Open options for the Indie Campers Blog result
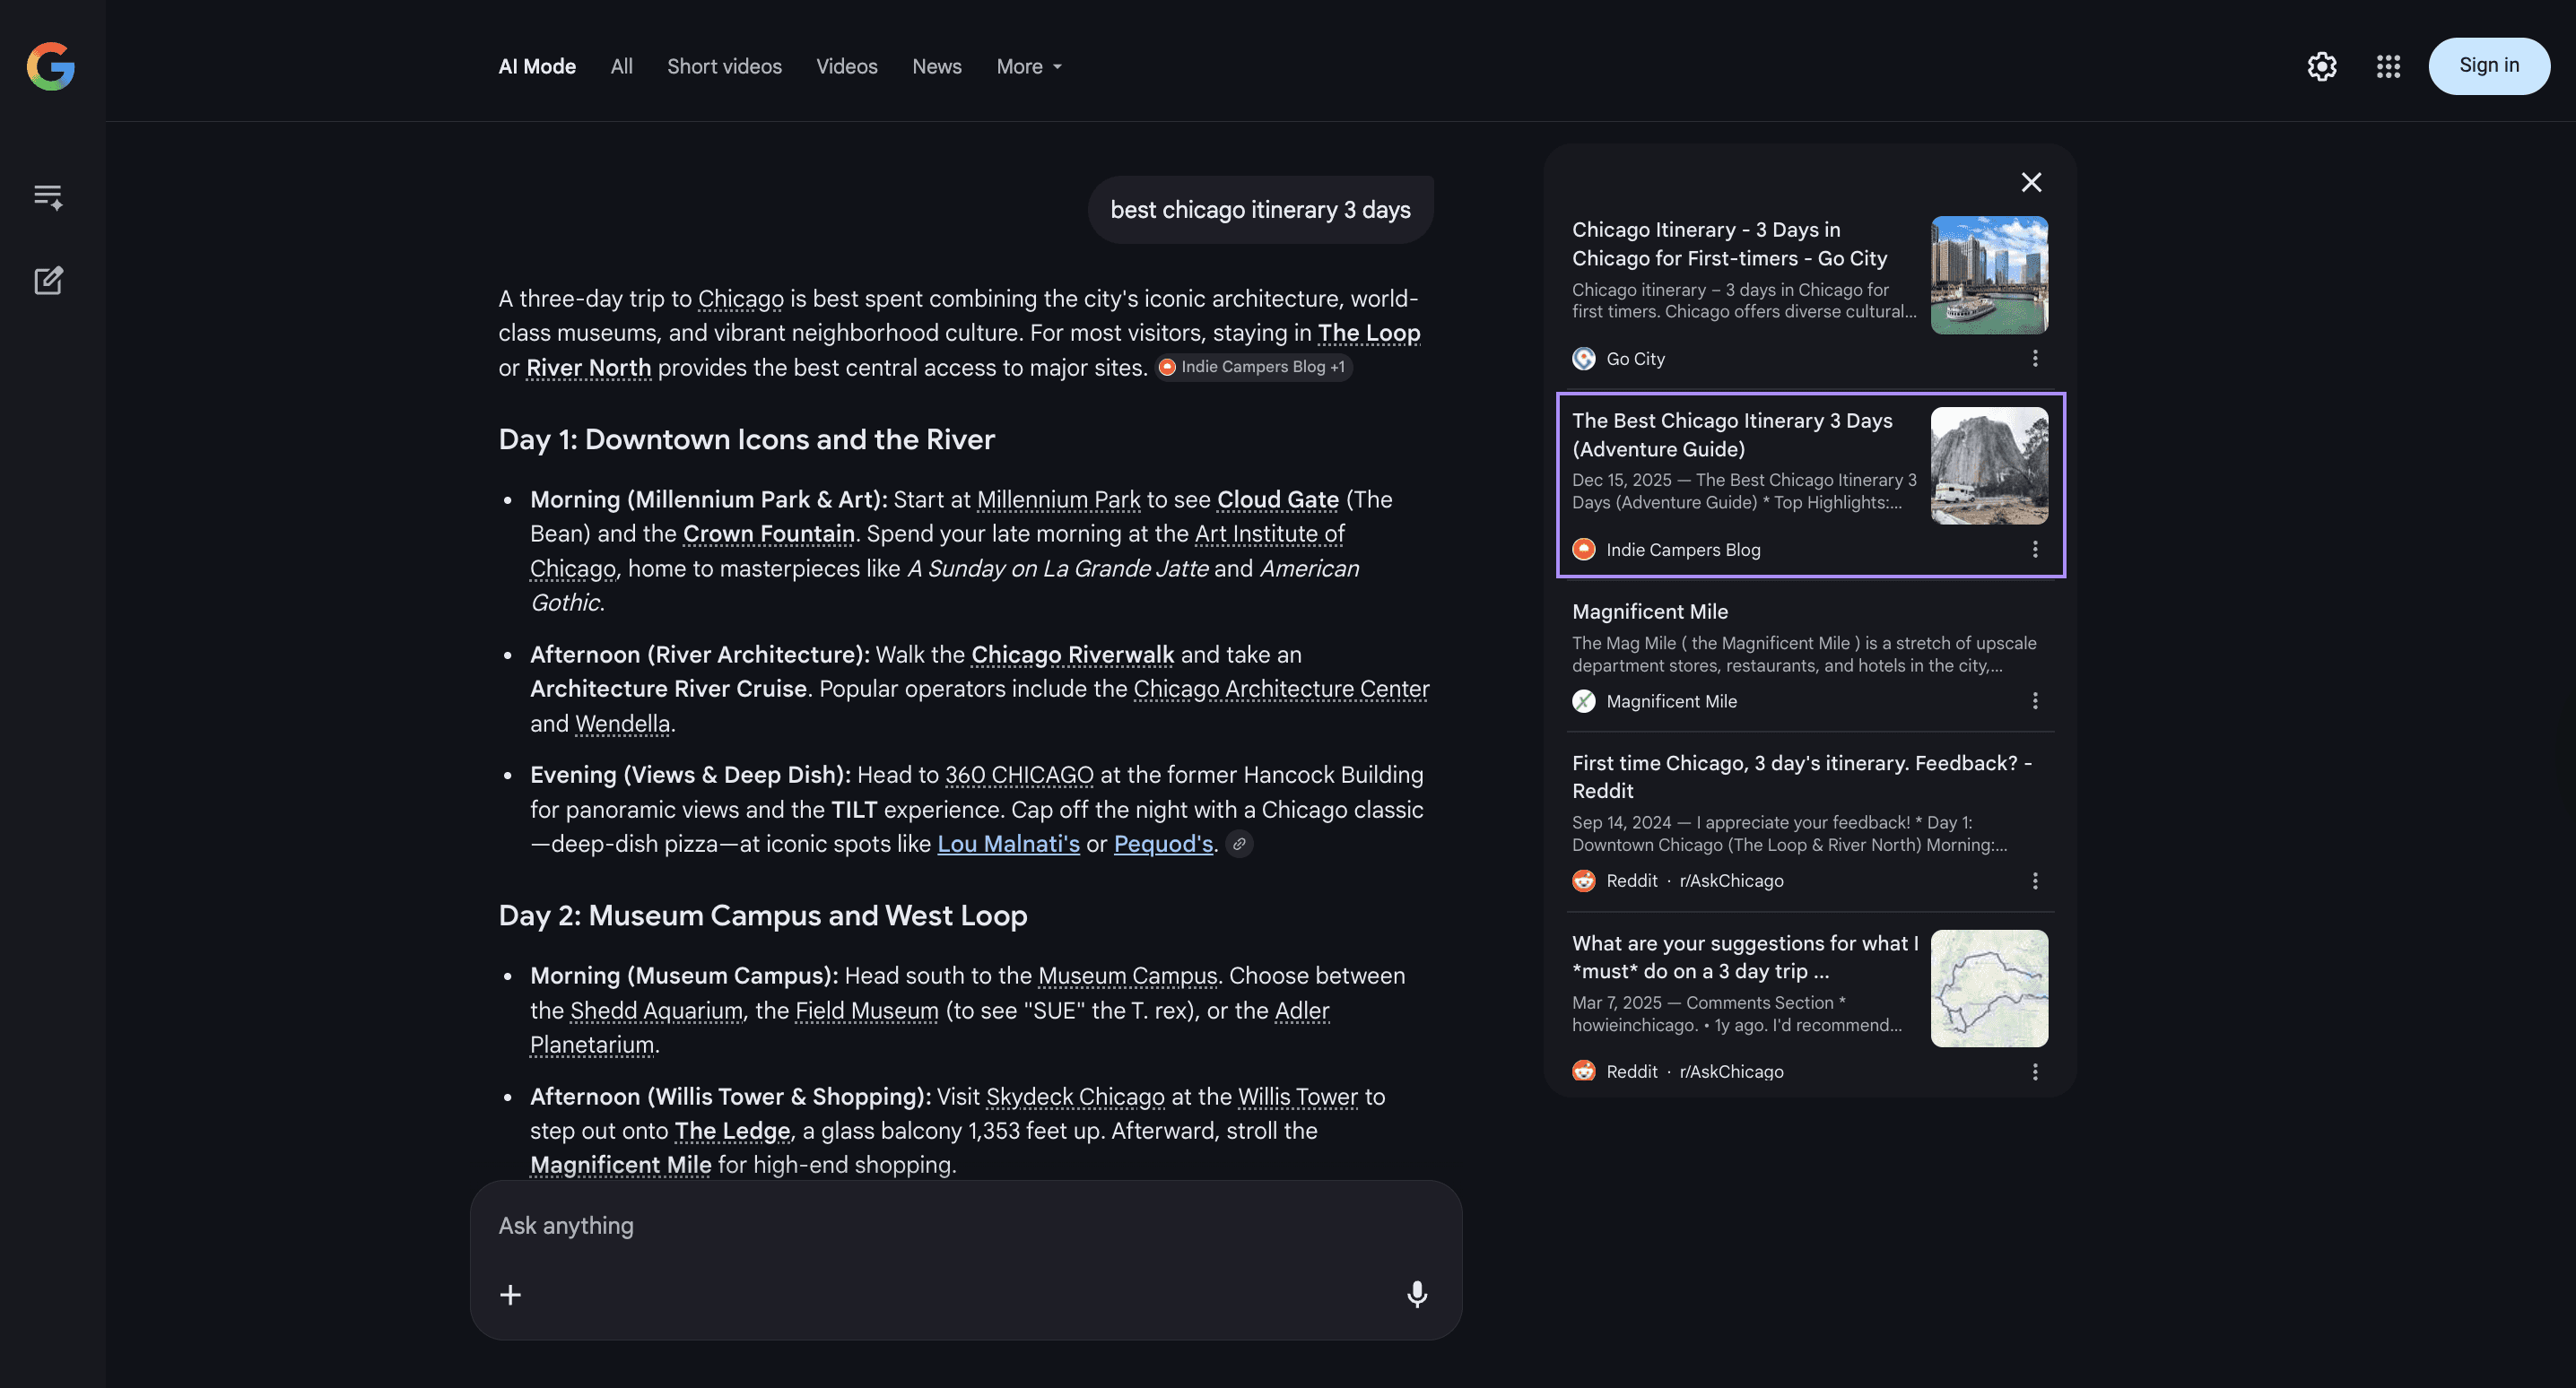Viewport: 2576px width, 1388px height. click(x=2035, y=549)
